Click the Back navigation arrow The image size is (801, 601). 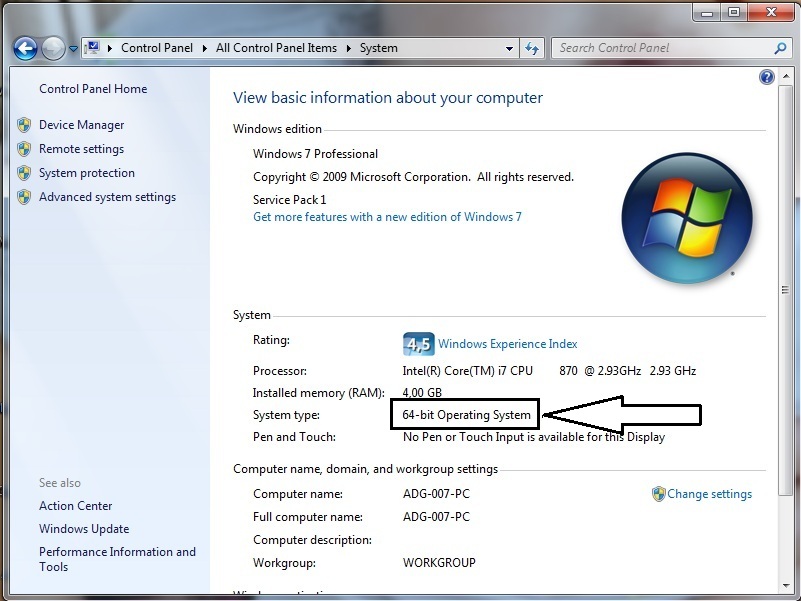coord(25,49)
